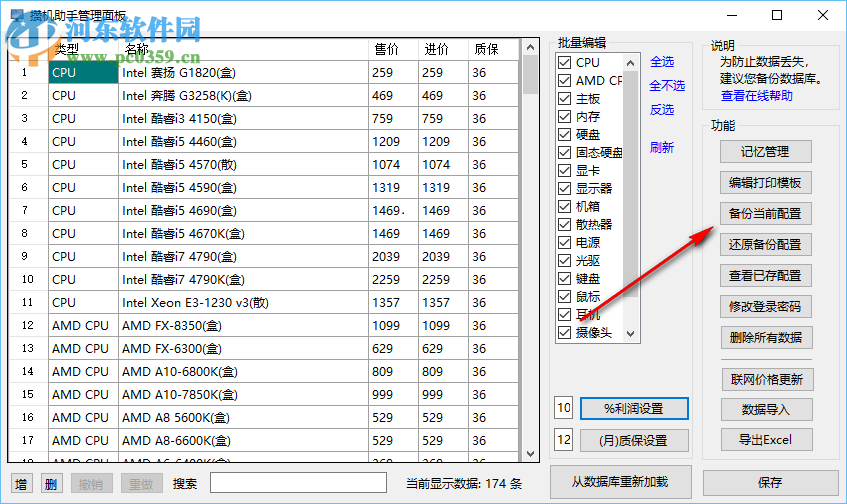
Task: Toggle the 电源 checkbox
Action: [x=564, y=243]
